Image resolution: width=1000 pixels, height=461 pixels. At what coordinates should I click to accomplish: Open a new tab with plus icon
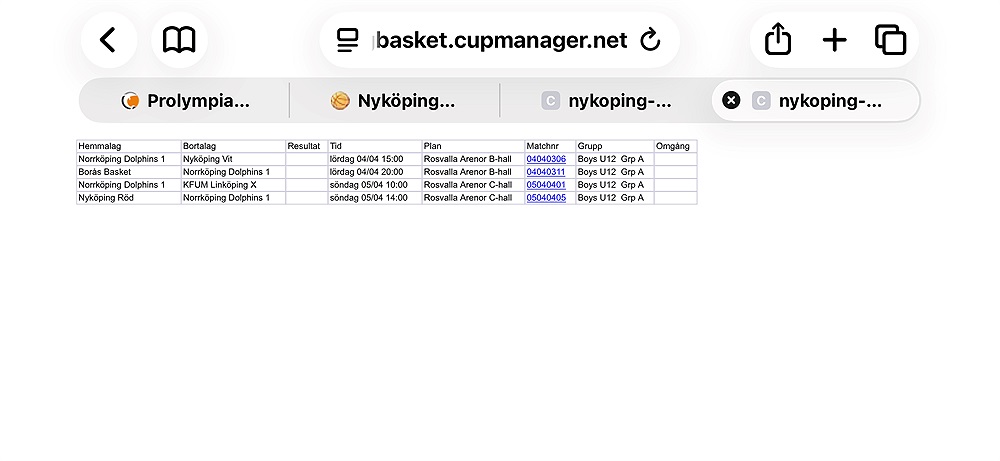[x=834, y=40]
